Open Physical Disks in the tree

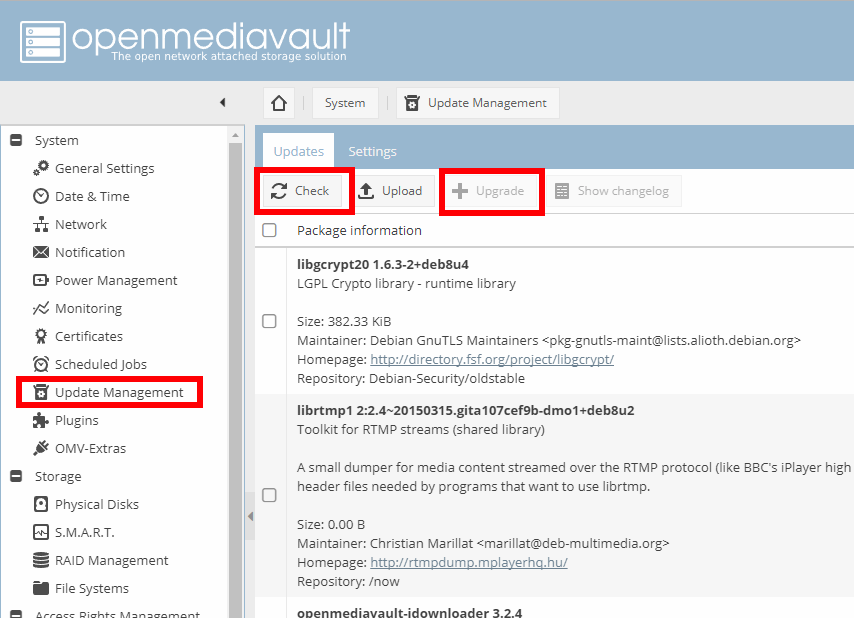[97, 504]
